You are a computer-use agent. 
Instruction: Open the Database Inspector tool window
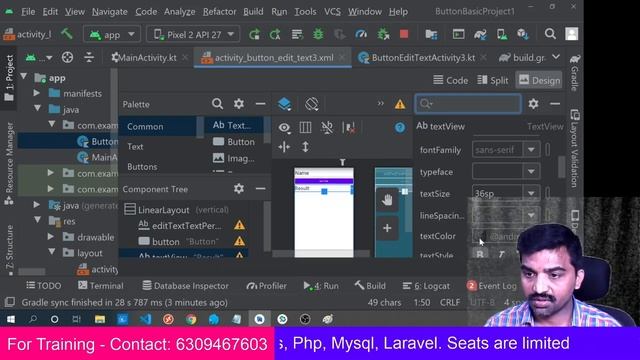pyautogui.click(x=185, y=286)
